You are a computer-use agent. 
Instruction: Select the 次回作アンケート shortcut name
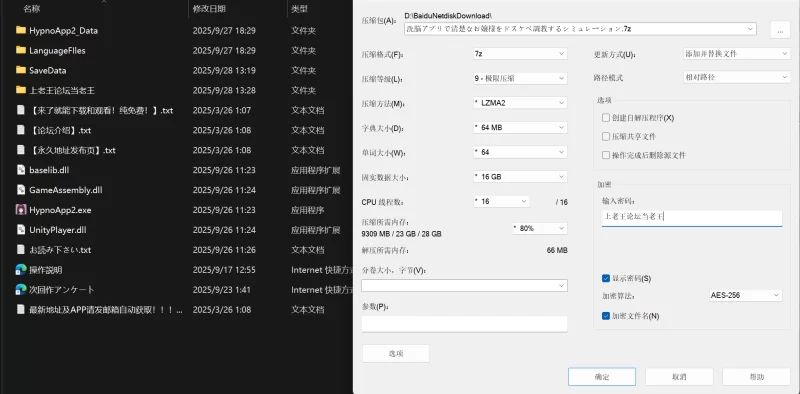[62, 289]
